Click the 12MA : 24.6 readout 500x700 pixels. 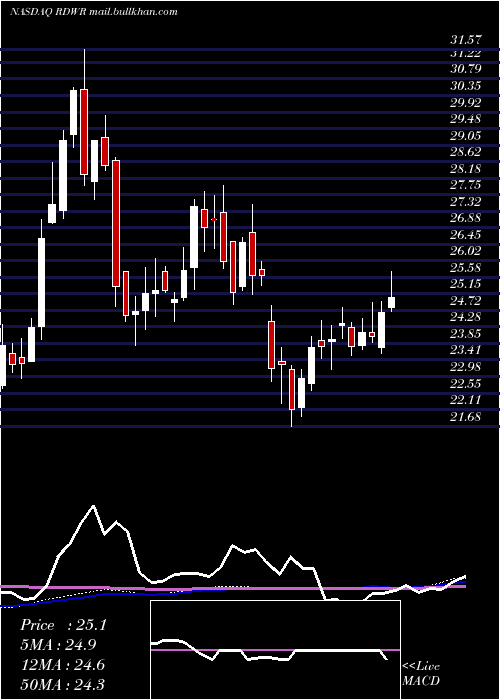(62, 665)
